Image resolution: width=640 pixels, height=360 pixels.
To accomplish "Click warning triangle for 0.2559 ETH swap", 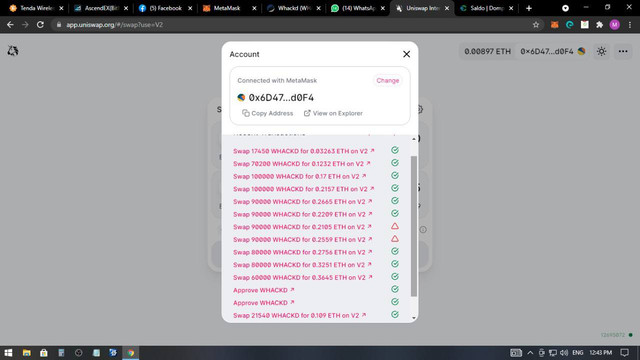I will coord(395,239).
